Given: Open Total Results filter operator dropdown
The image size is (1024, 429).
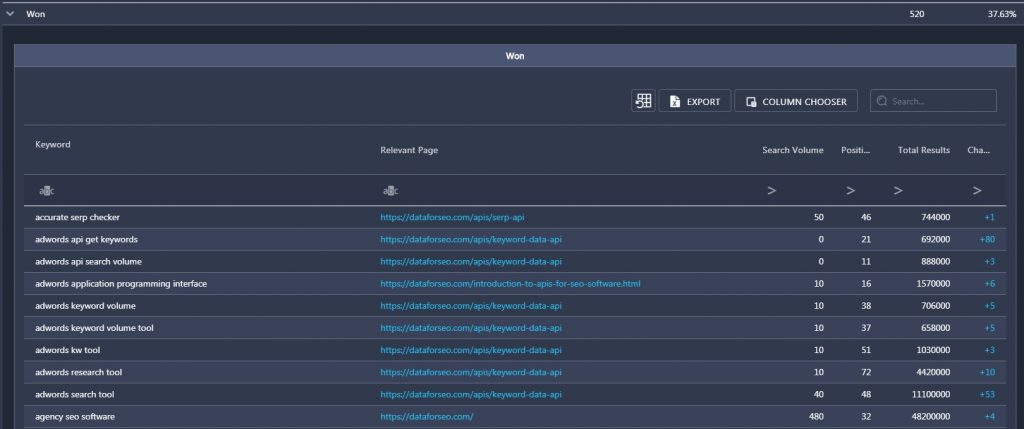Looking at the screenshot, I should click(x=899, y=191).
